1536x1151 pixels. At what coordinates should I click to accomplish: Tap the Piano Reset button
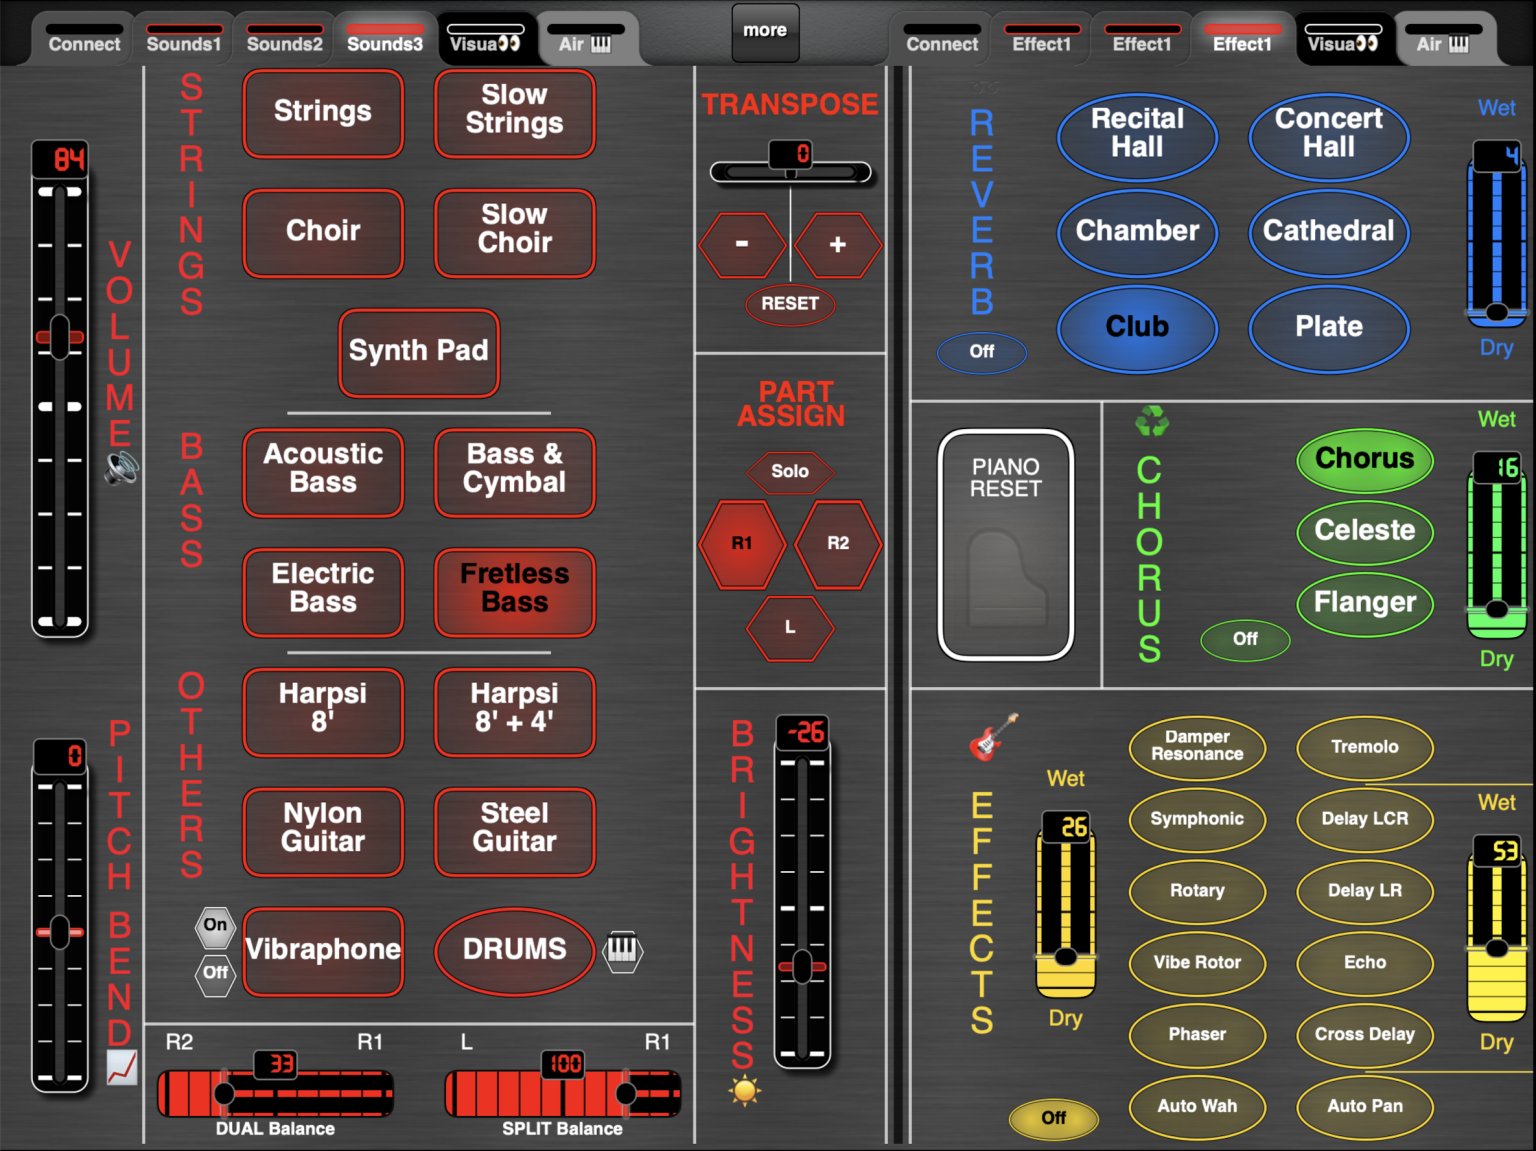1006,545
